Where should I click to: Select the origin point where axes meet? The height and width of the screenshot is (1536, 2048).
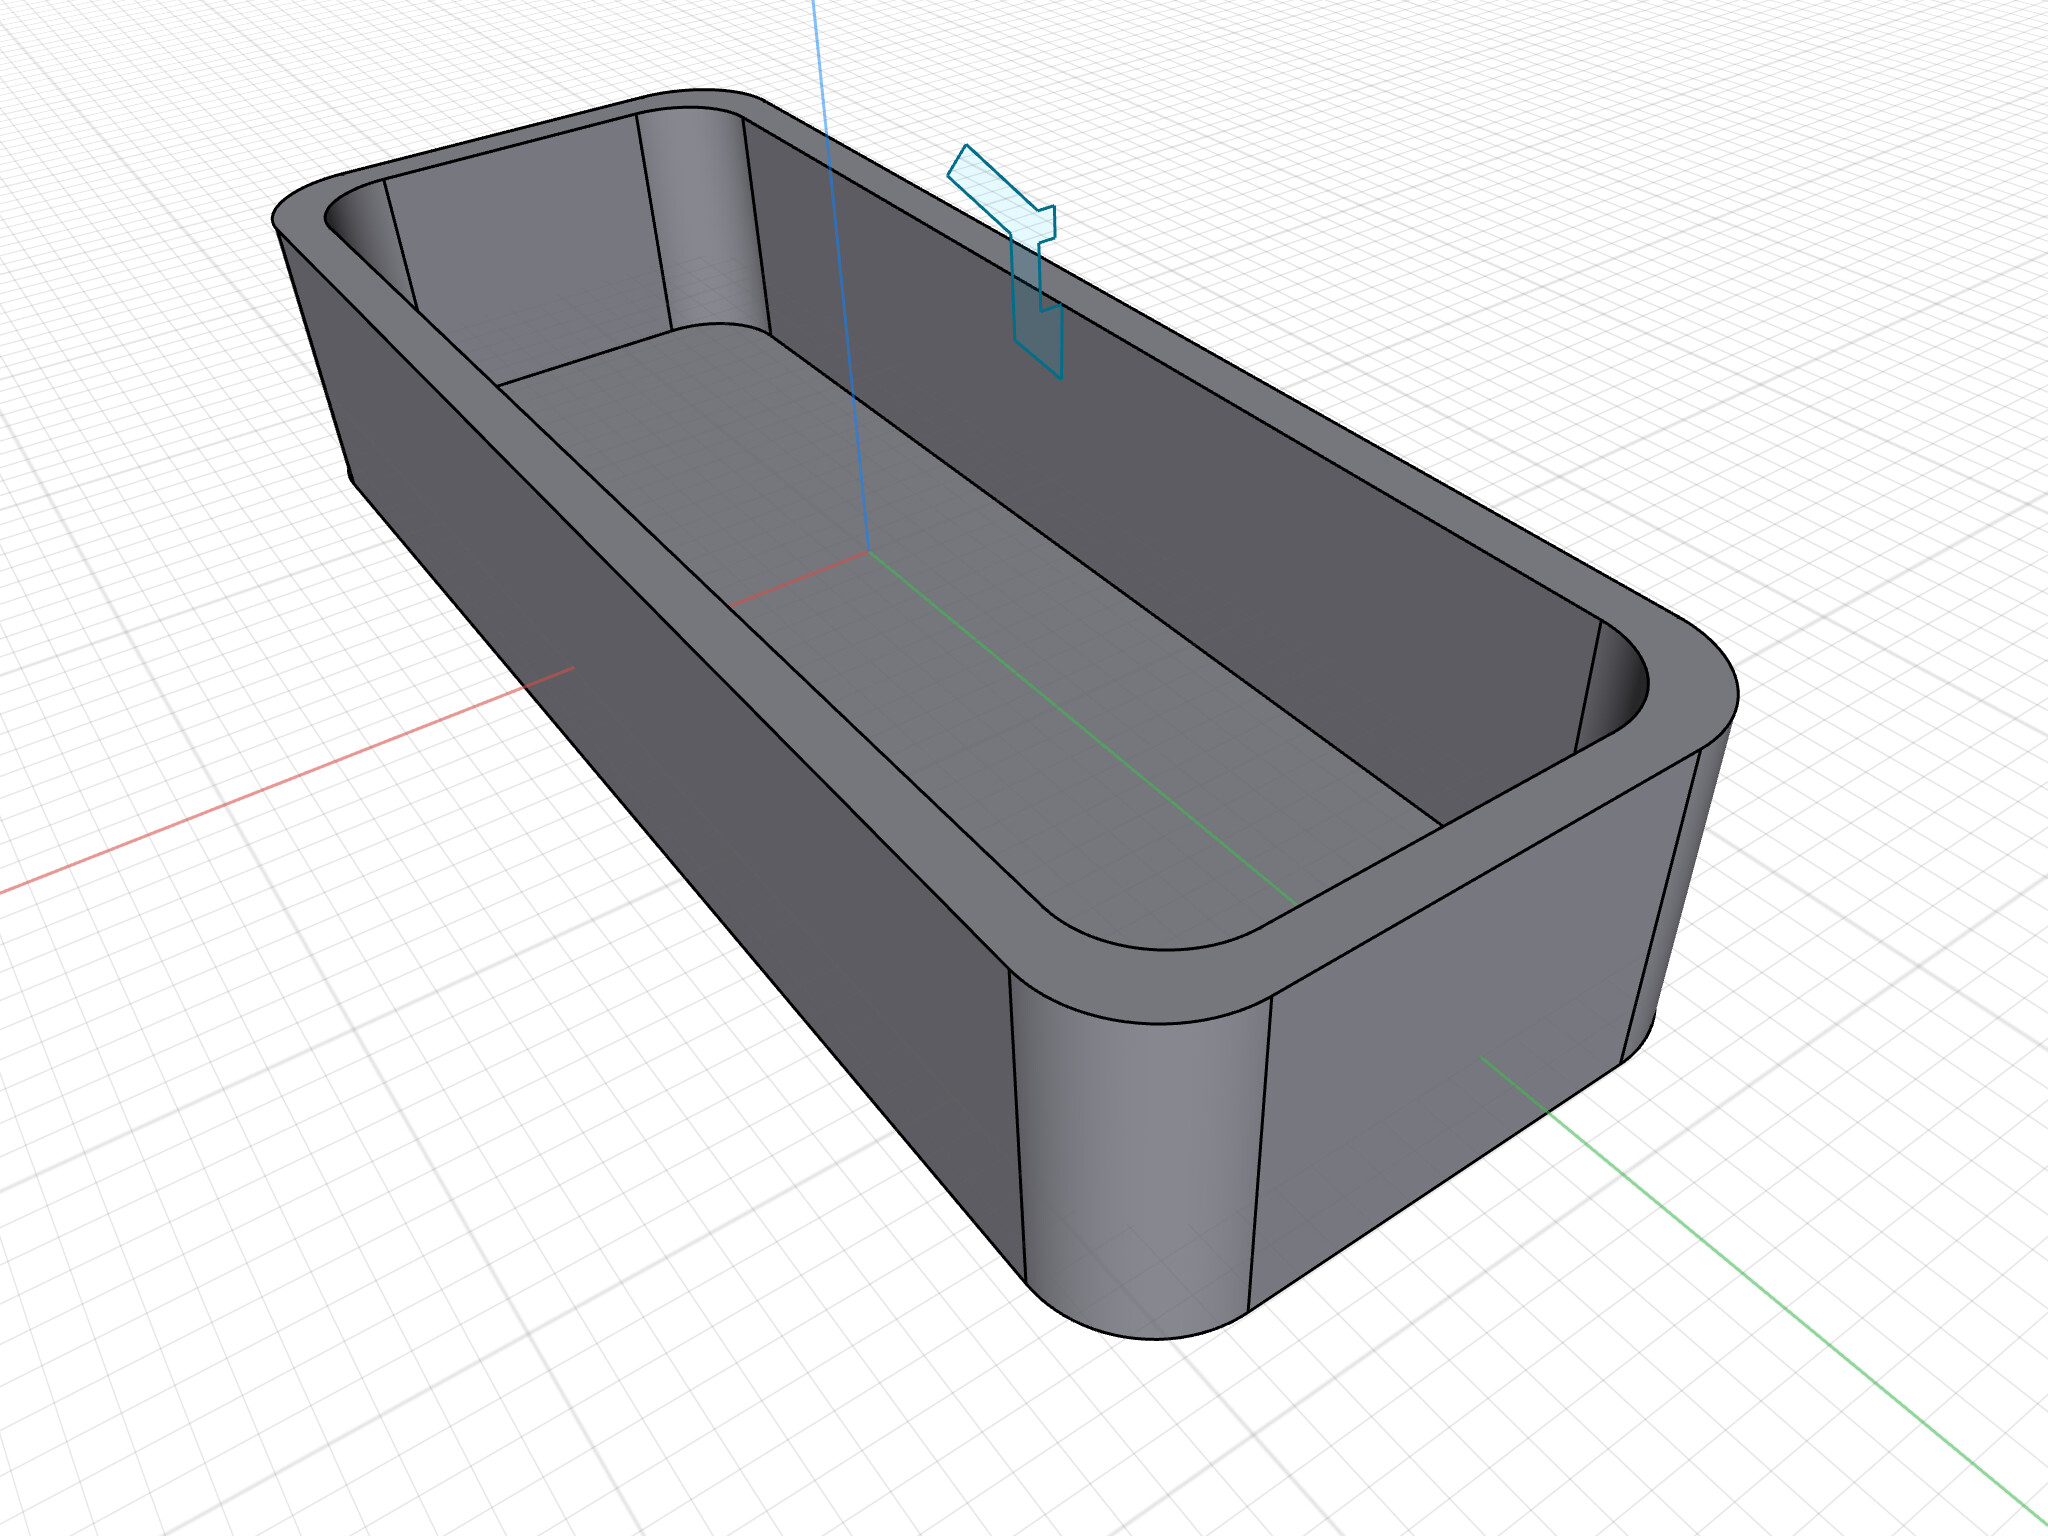[868, 551]
